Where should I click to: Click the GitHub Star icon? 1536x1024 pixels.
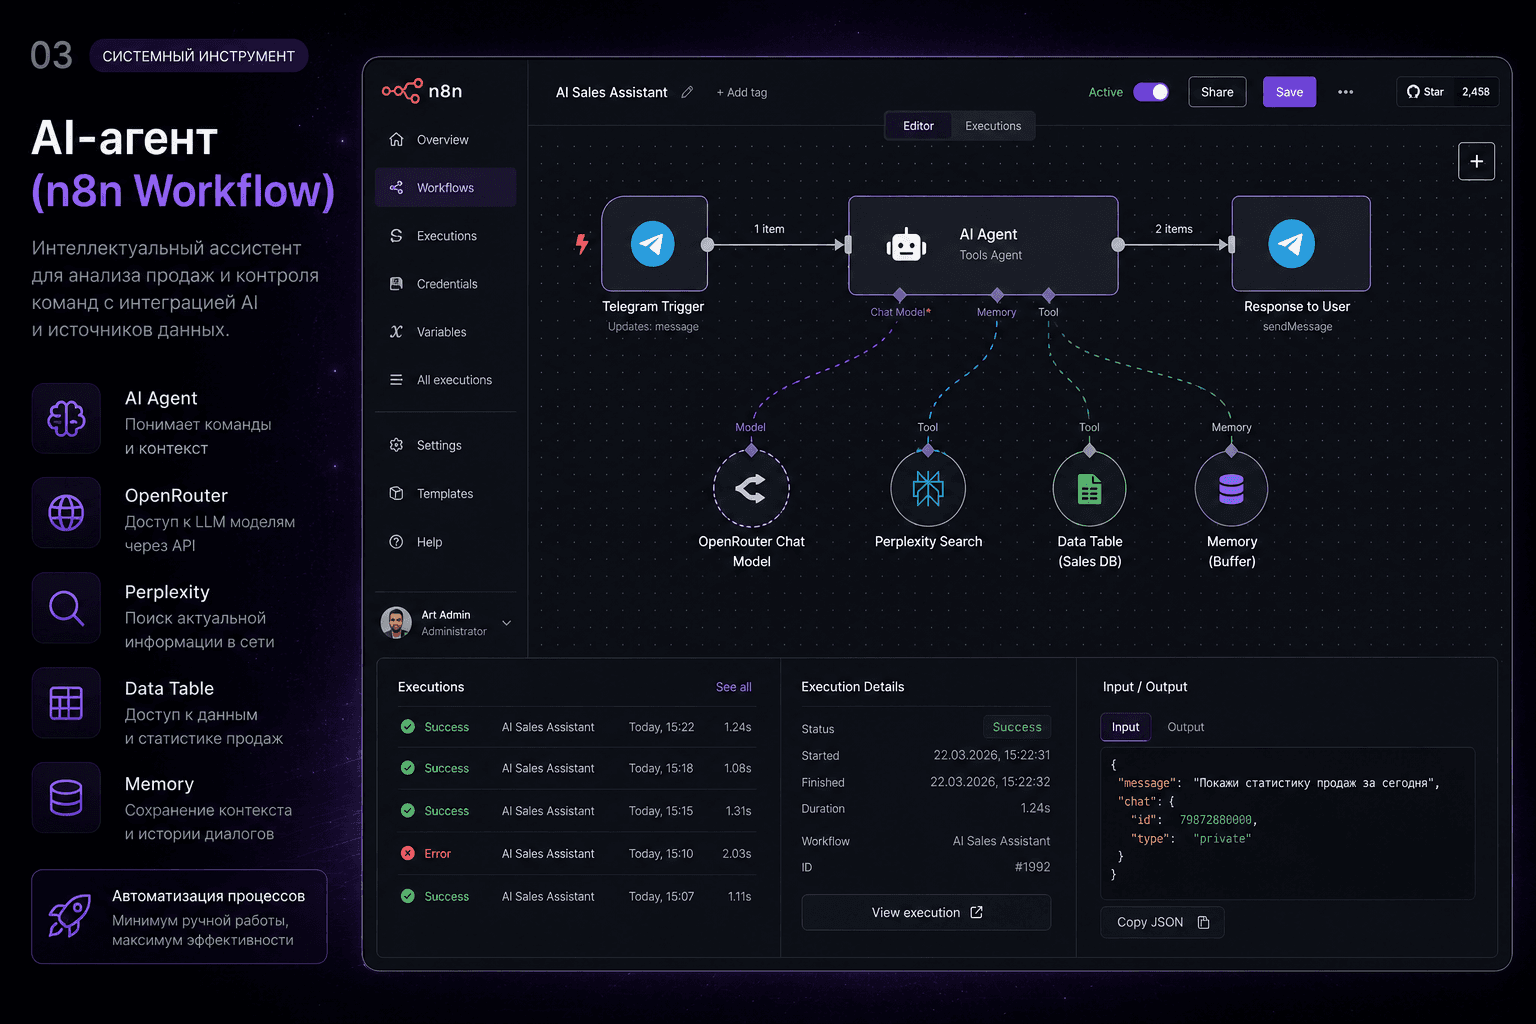click(x=1413, y=92)
